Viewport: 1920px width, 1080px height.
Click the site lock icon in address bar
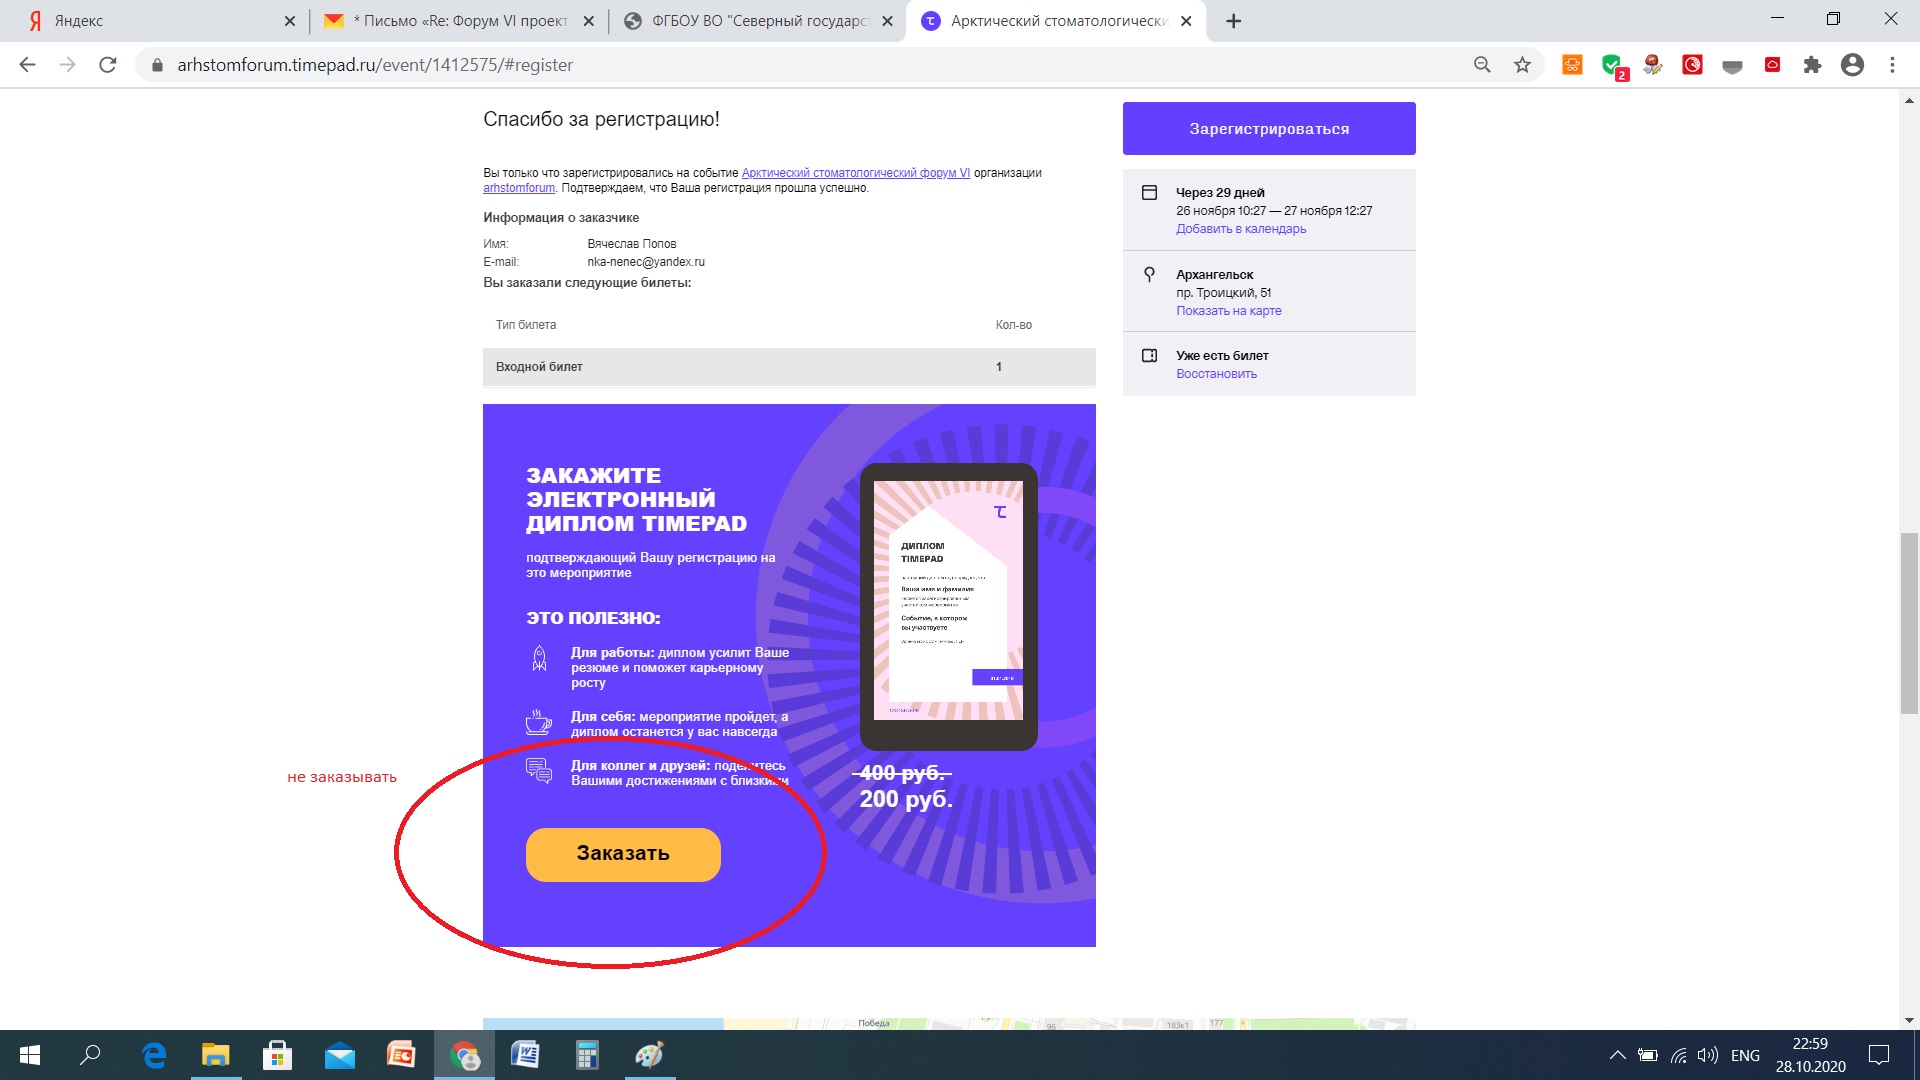click(x=157, y=65)
